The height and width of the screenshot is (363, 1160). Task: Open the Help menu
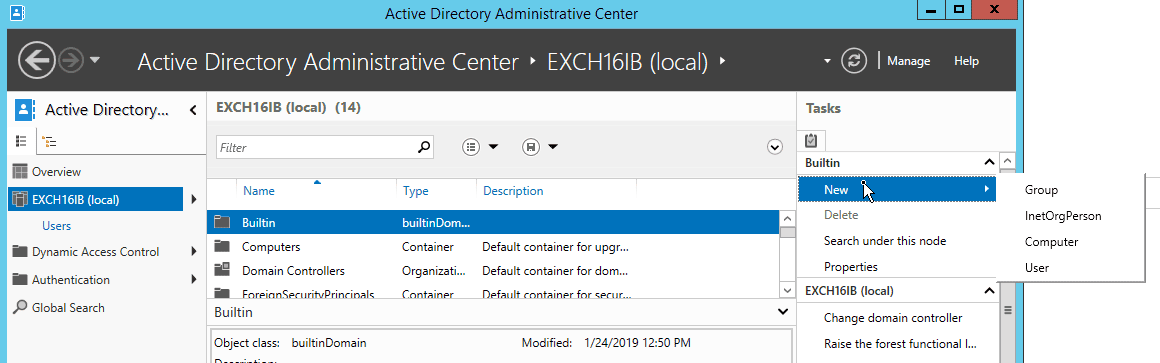[x=966, y=61]
